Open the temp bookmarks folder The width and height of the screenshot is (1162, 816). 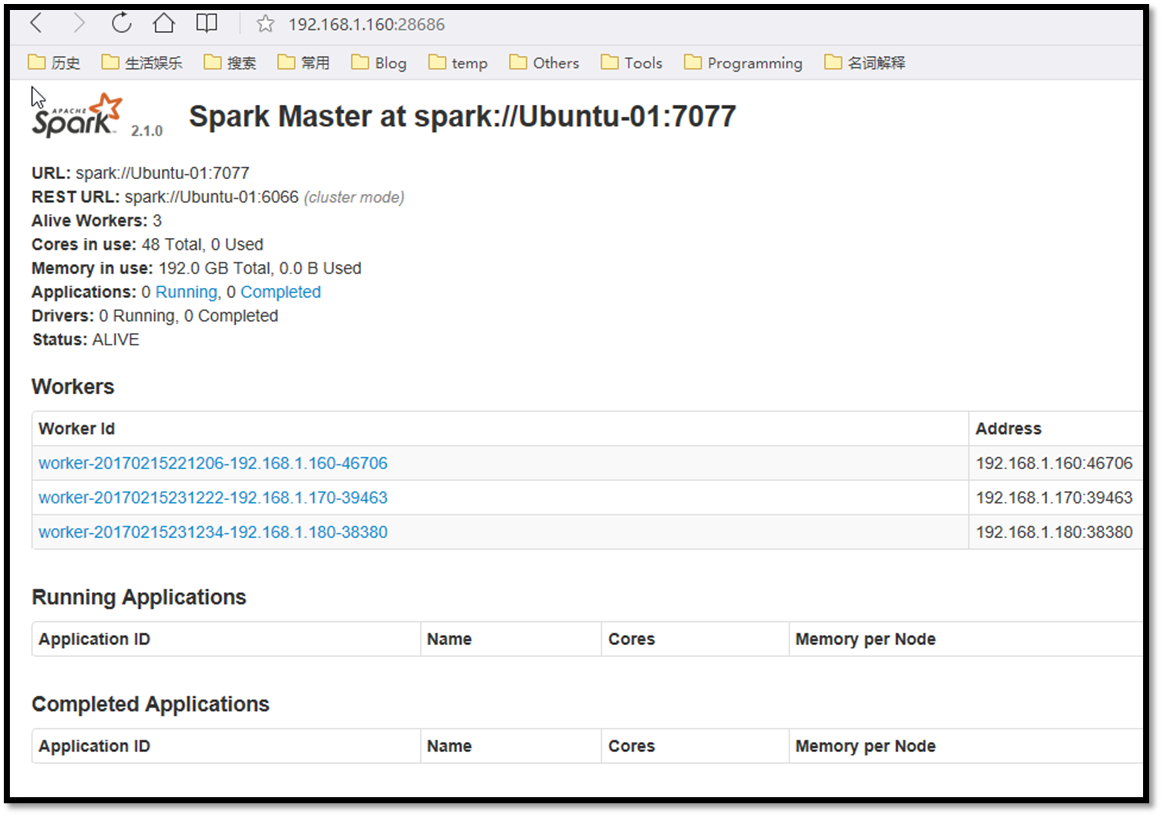pyautogui.click(x=458, y=63)
